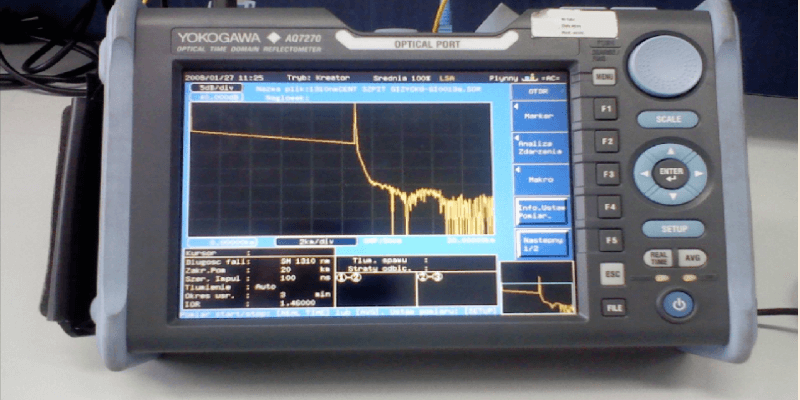Expand the Makro soft menu
The height and width of the screenshot is (400, 800).
(x=541, y=180)
